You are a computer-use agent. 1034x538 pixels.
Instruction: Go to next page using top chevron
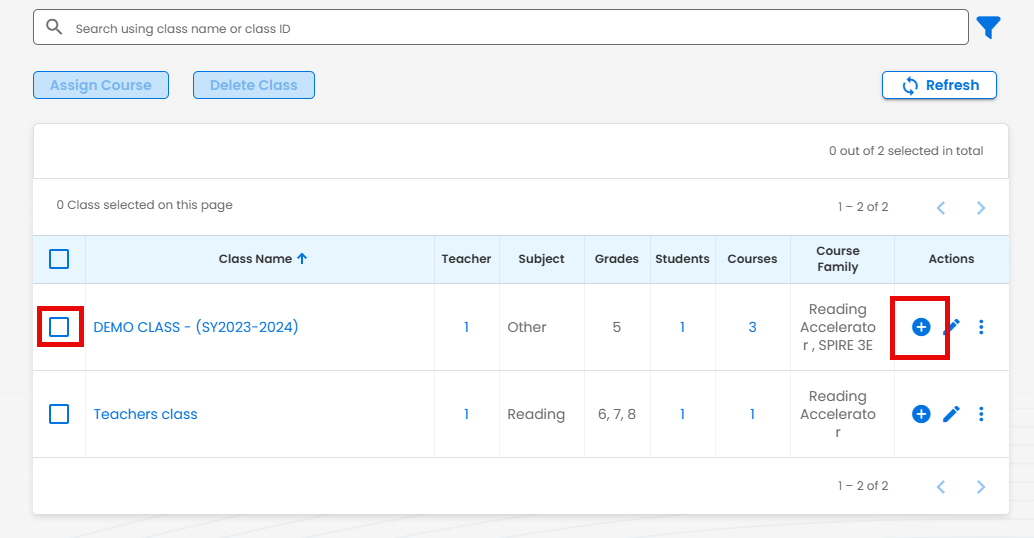tap(980, 208)
